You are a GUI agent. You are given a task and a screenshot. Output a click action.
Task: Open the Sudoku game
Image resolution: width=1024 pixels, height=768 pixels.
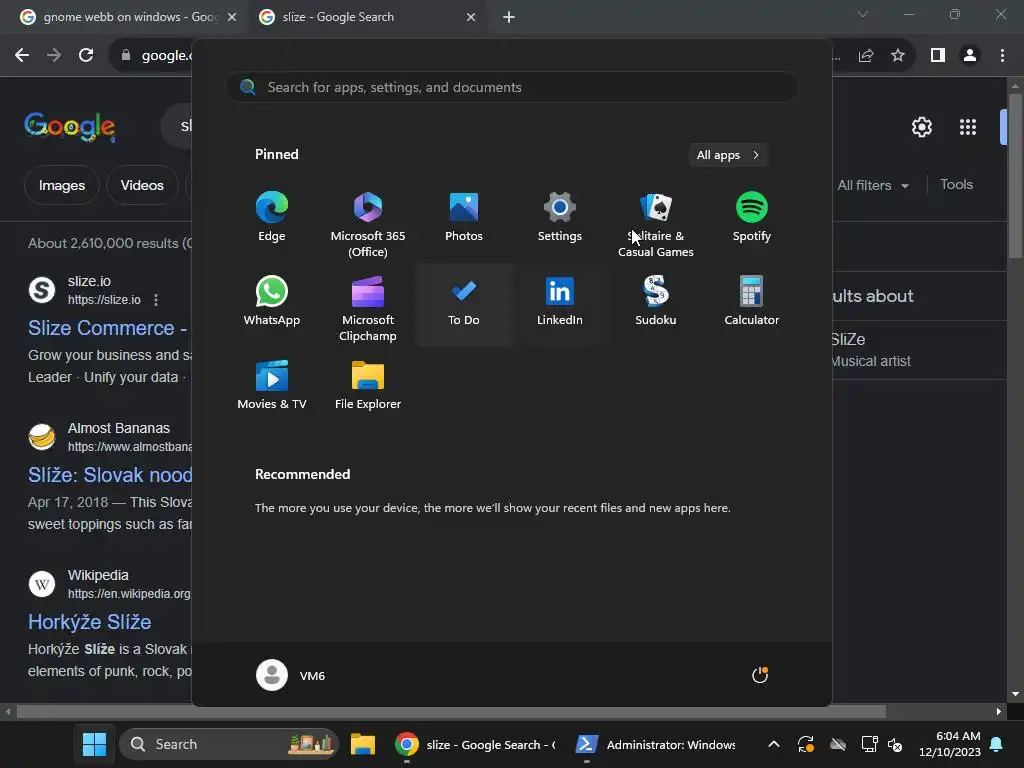[656, 301]
